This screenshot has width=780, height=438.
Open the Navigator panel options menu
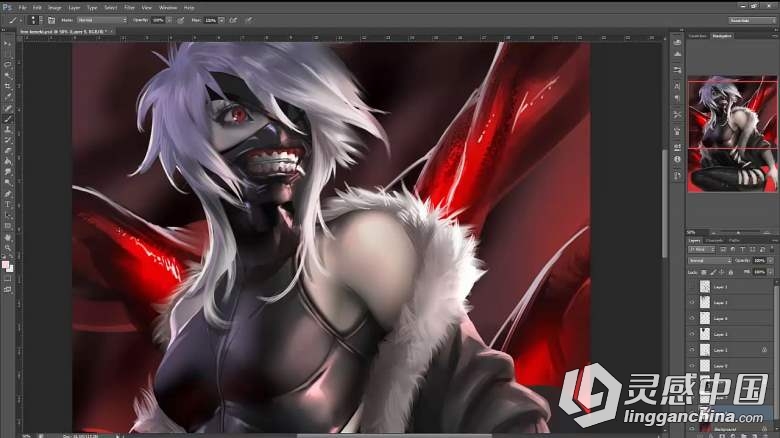pos(775,36)
